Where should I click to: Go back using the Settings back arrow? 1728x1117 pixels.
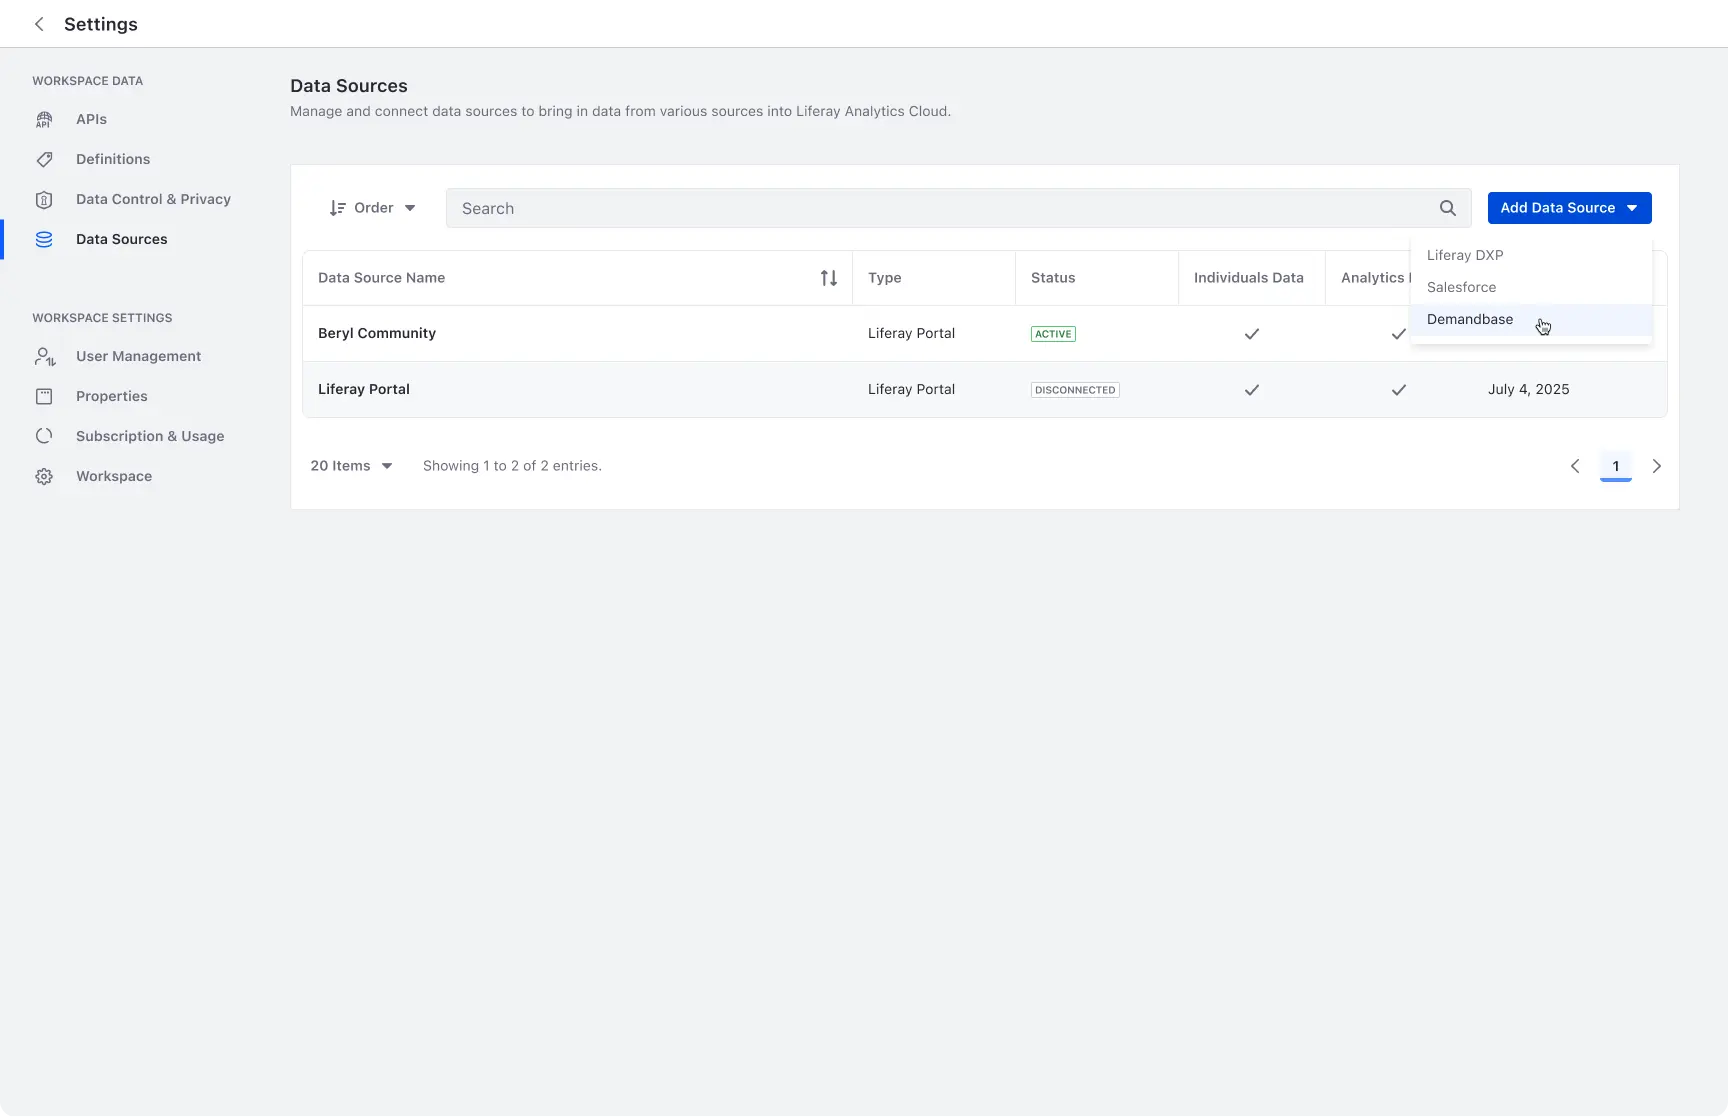click(x=39, y=24)
